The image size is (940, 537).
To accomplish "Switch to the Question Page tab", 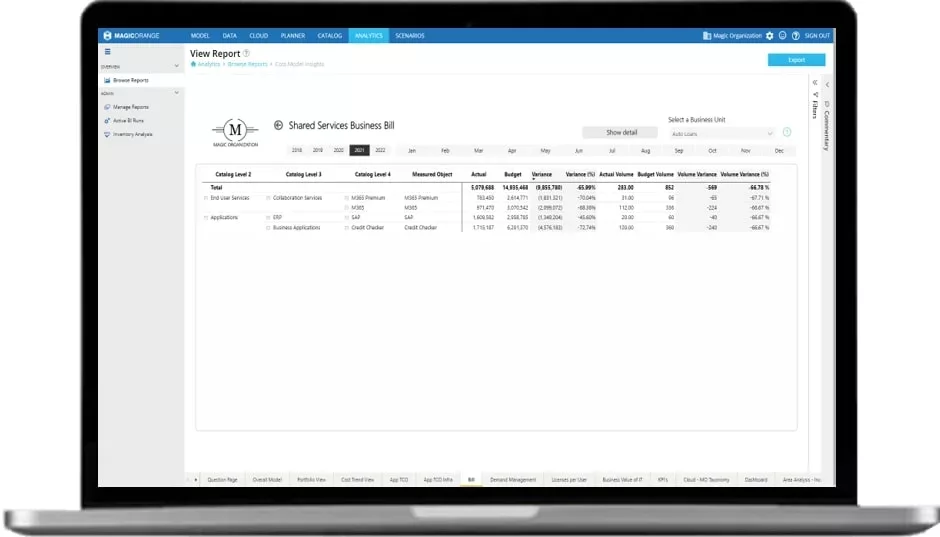I will pyautogui.click(x=222, y=480).
